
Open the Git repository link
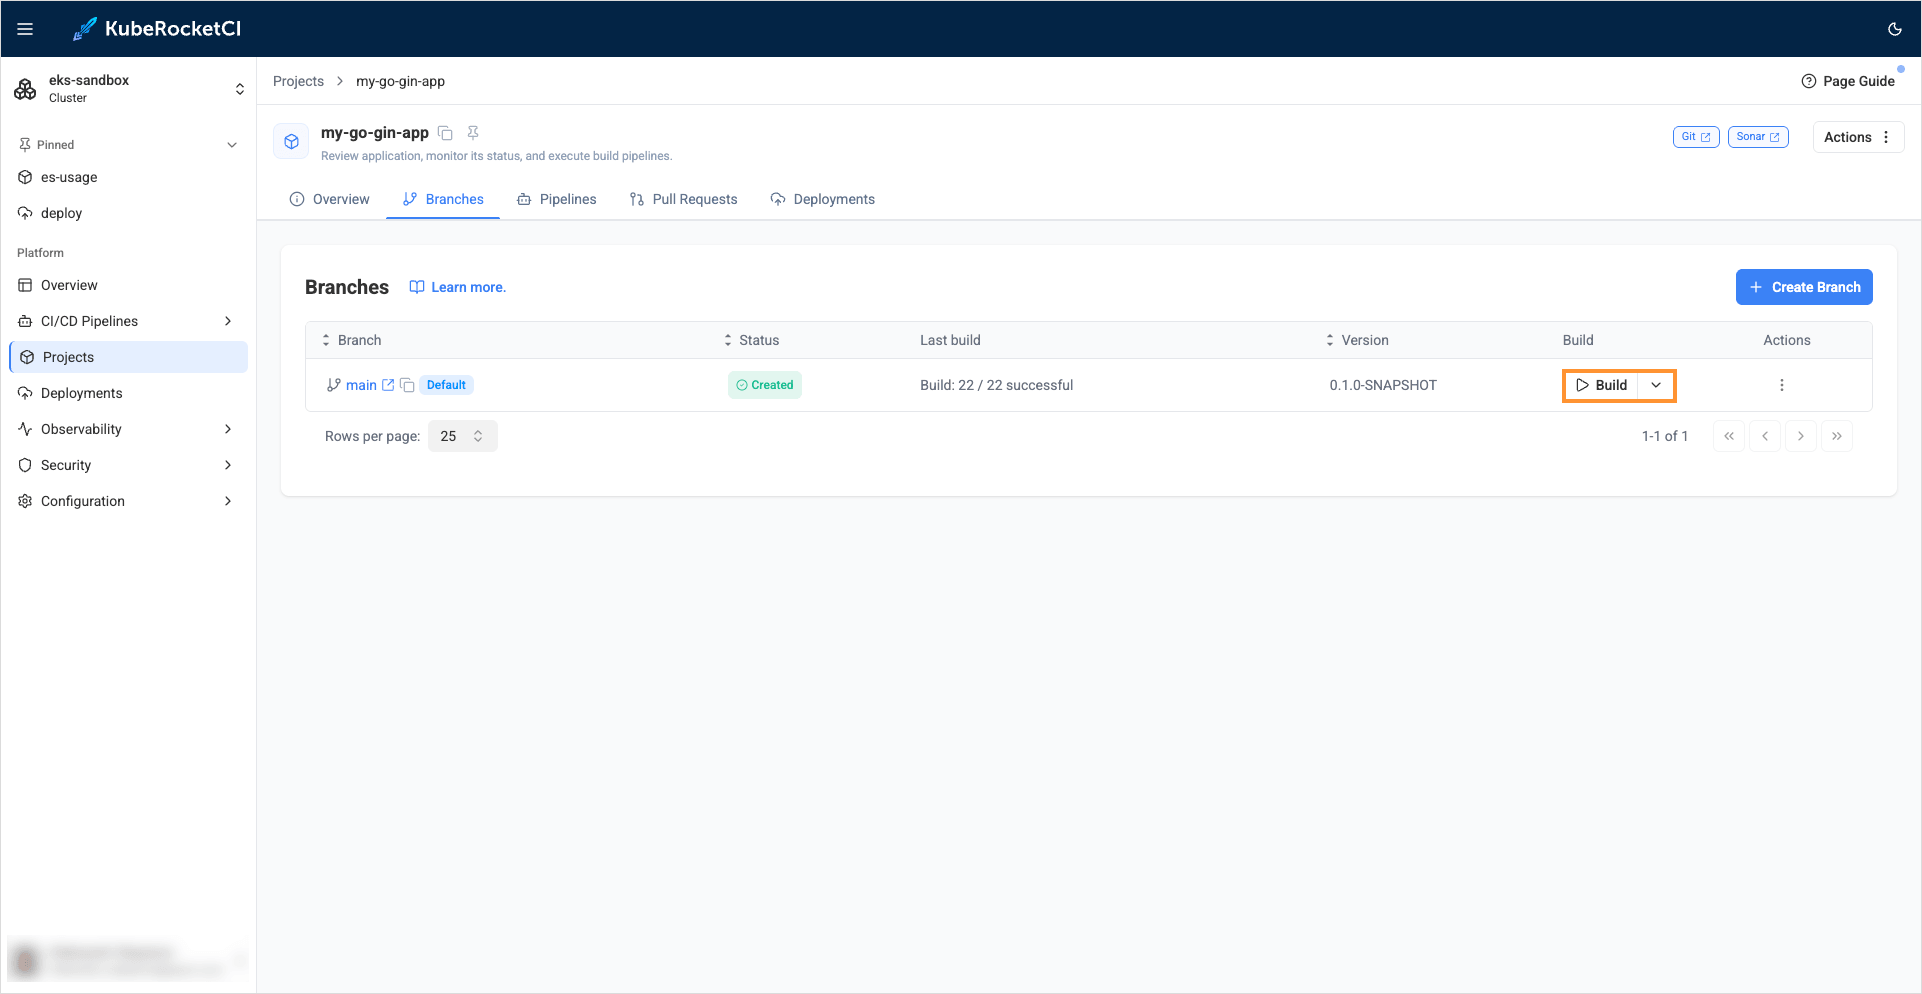coord(1695,137)
